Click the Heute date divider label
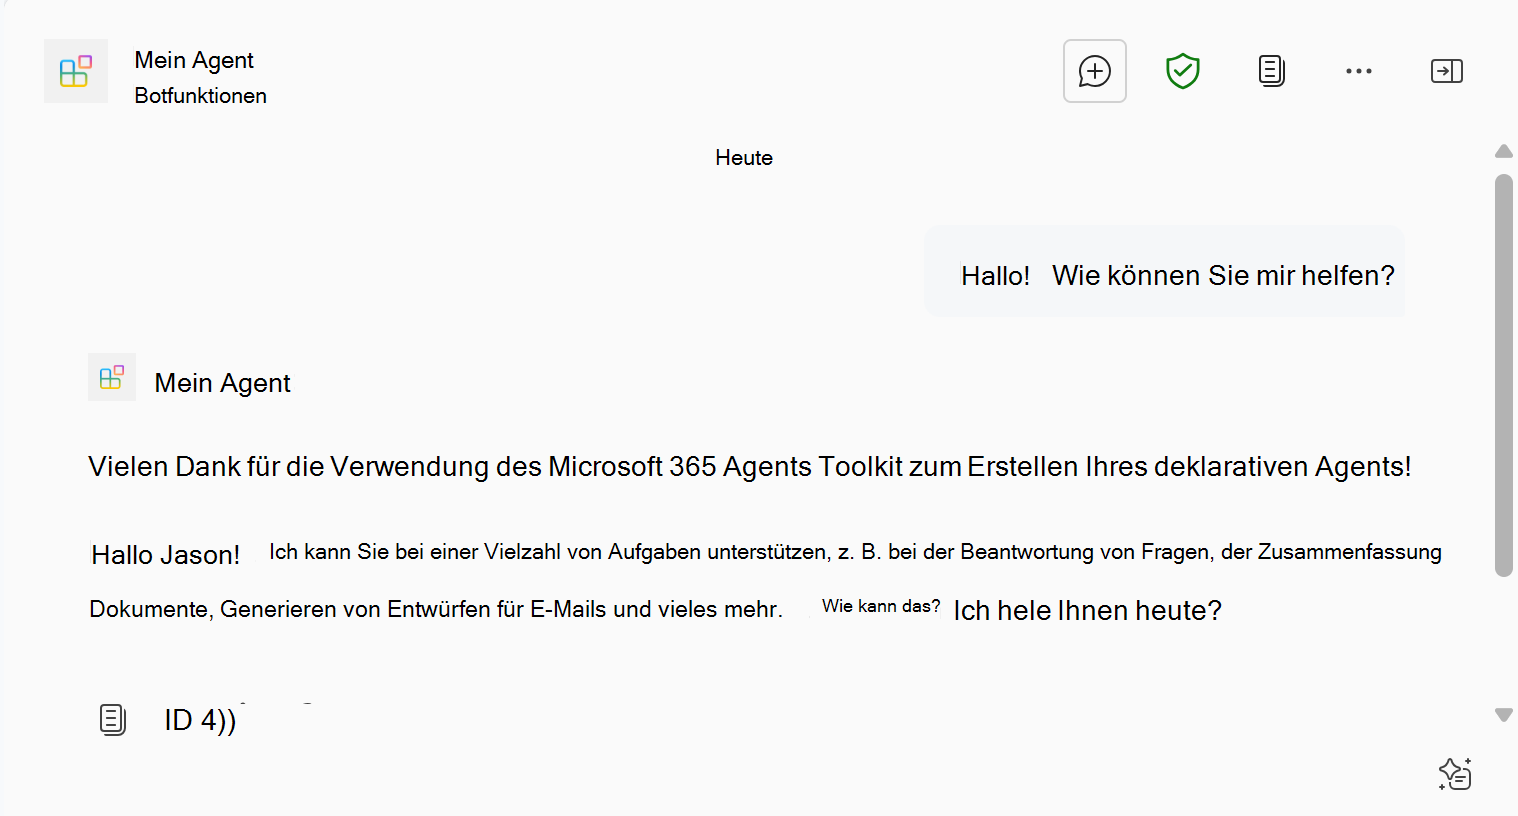 (x=743, y=157)
